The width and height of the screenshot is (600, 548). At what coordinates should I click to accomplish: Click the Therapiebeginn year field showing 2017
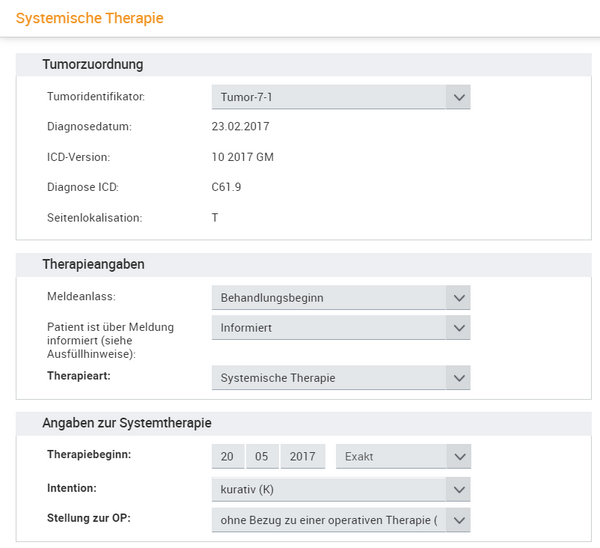[x=303, y=456]
